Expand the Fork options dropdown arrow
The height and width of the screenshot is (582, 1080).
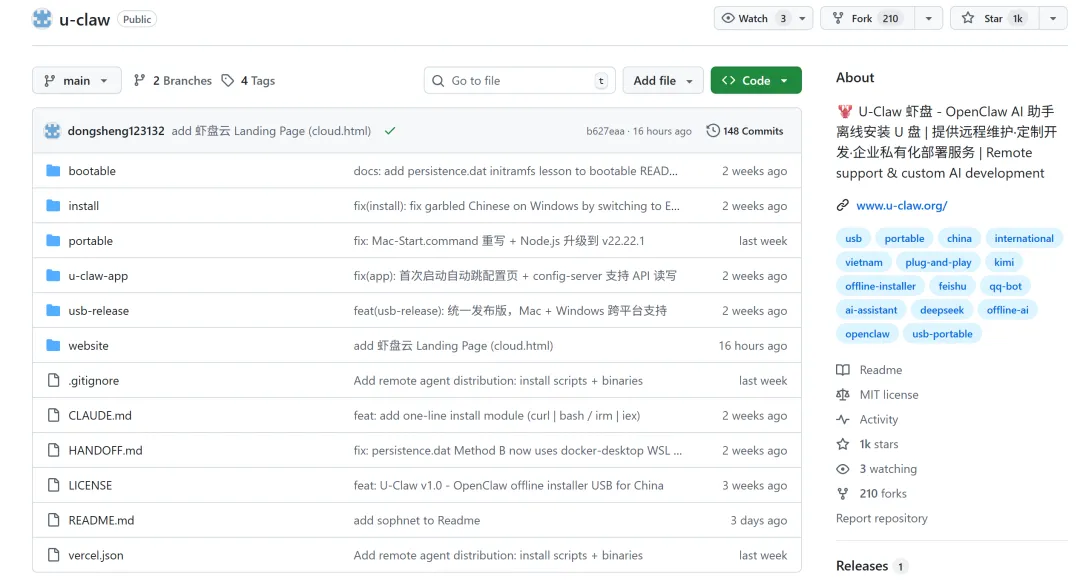coord(928,19)
